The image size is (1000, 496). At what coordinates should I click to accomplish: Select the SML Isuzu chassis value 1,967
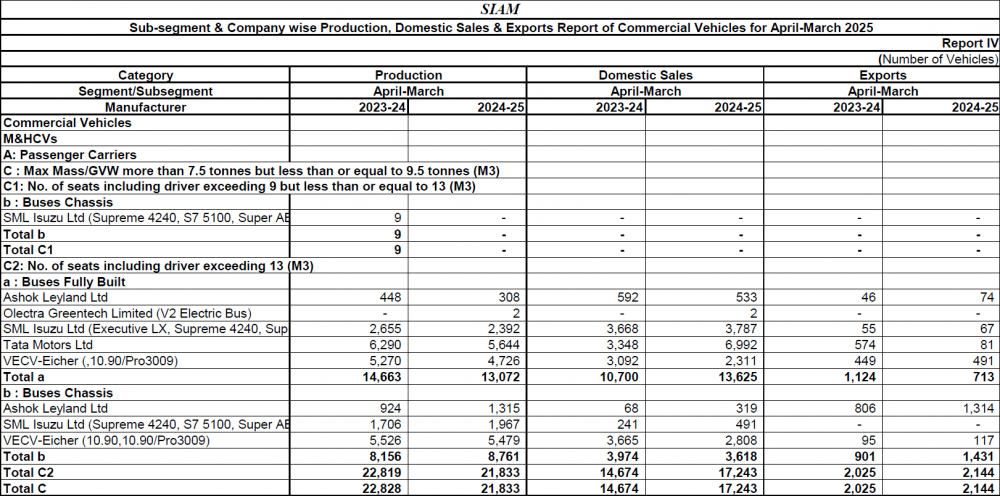coord(504,424)
